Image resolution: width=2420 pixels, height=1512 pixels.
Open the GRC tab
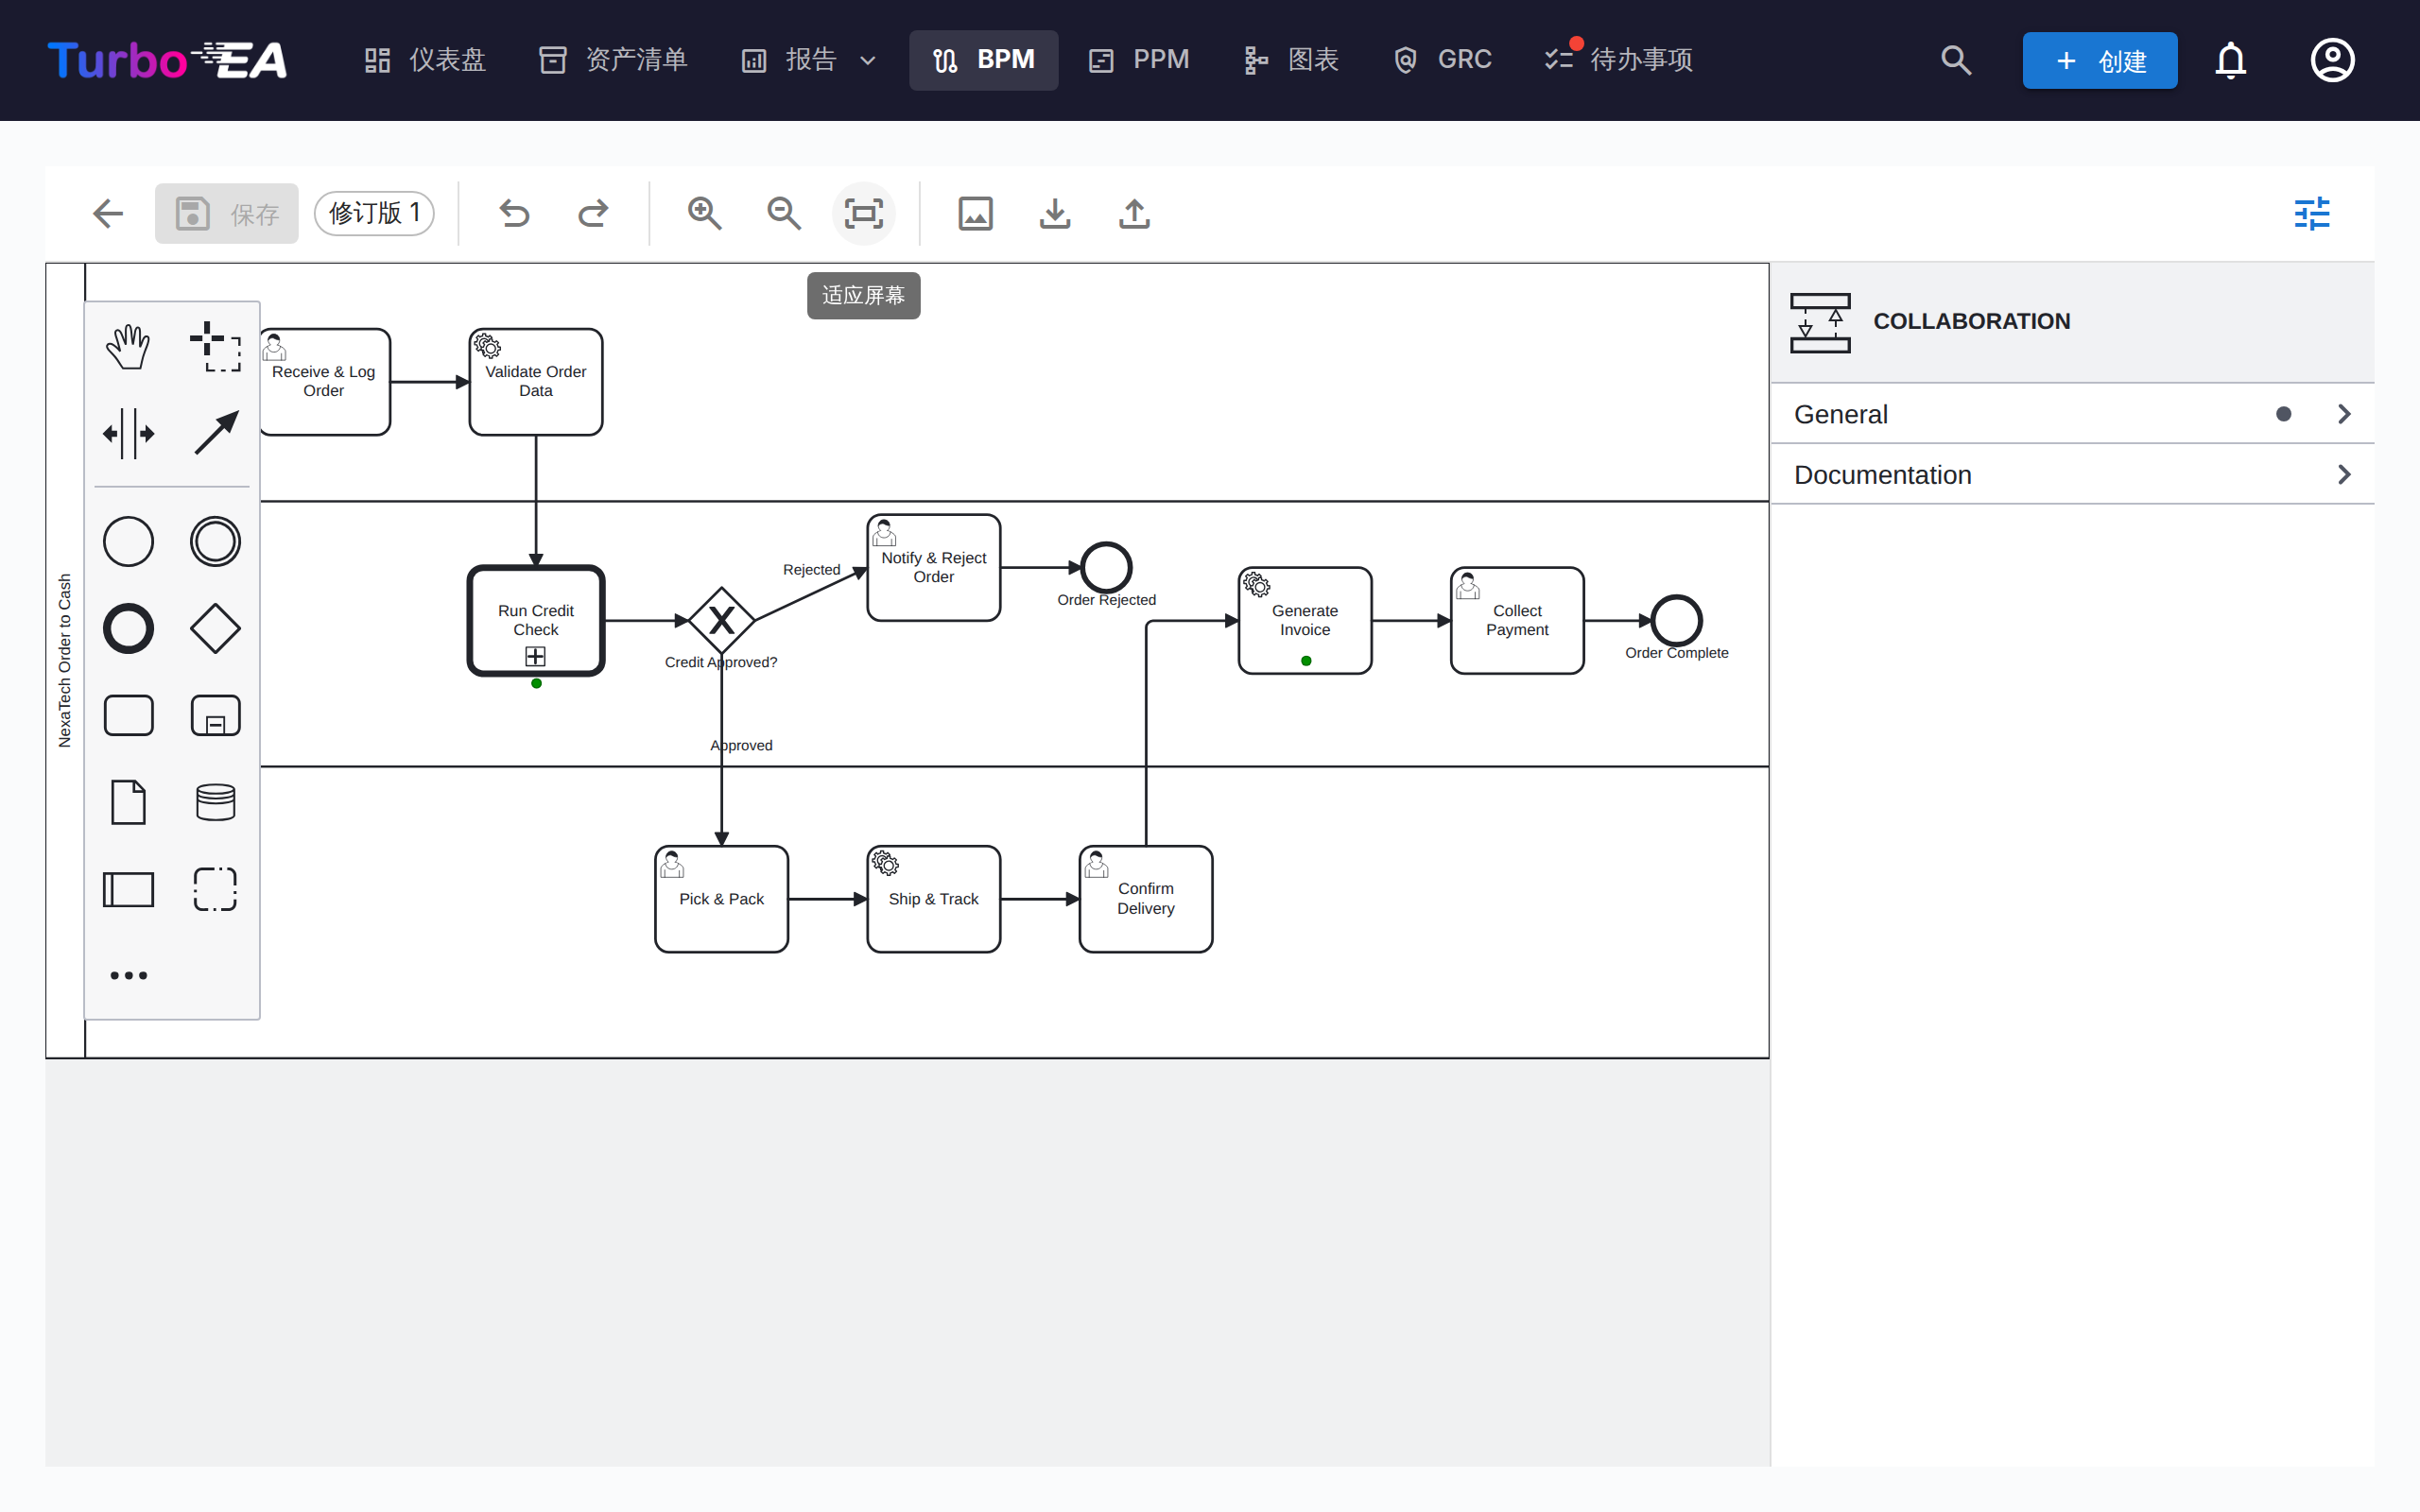coord(1443,60)
